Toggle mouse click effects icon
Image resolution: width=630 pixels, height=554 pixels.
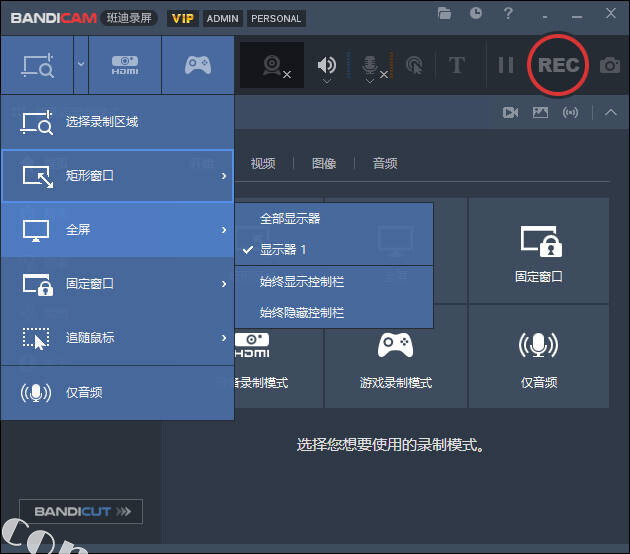[x=415, y=65]
